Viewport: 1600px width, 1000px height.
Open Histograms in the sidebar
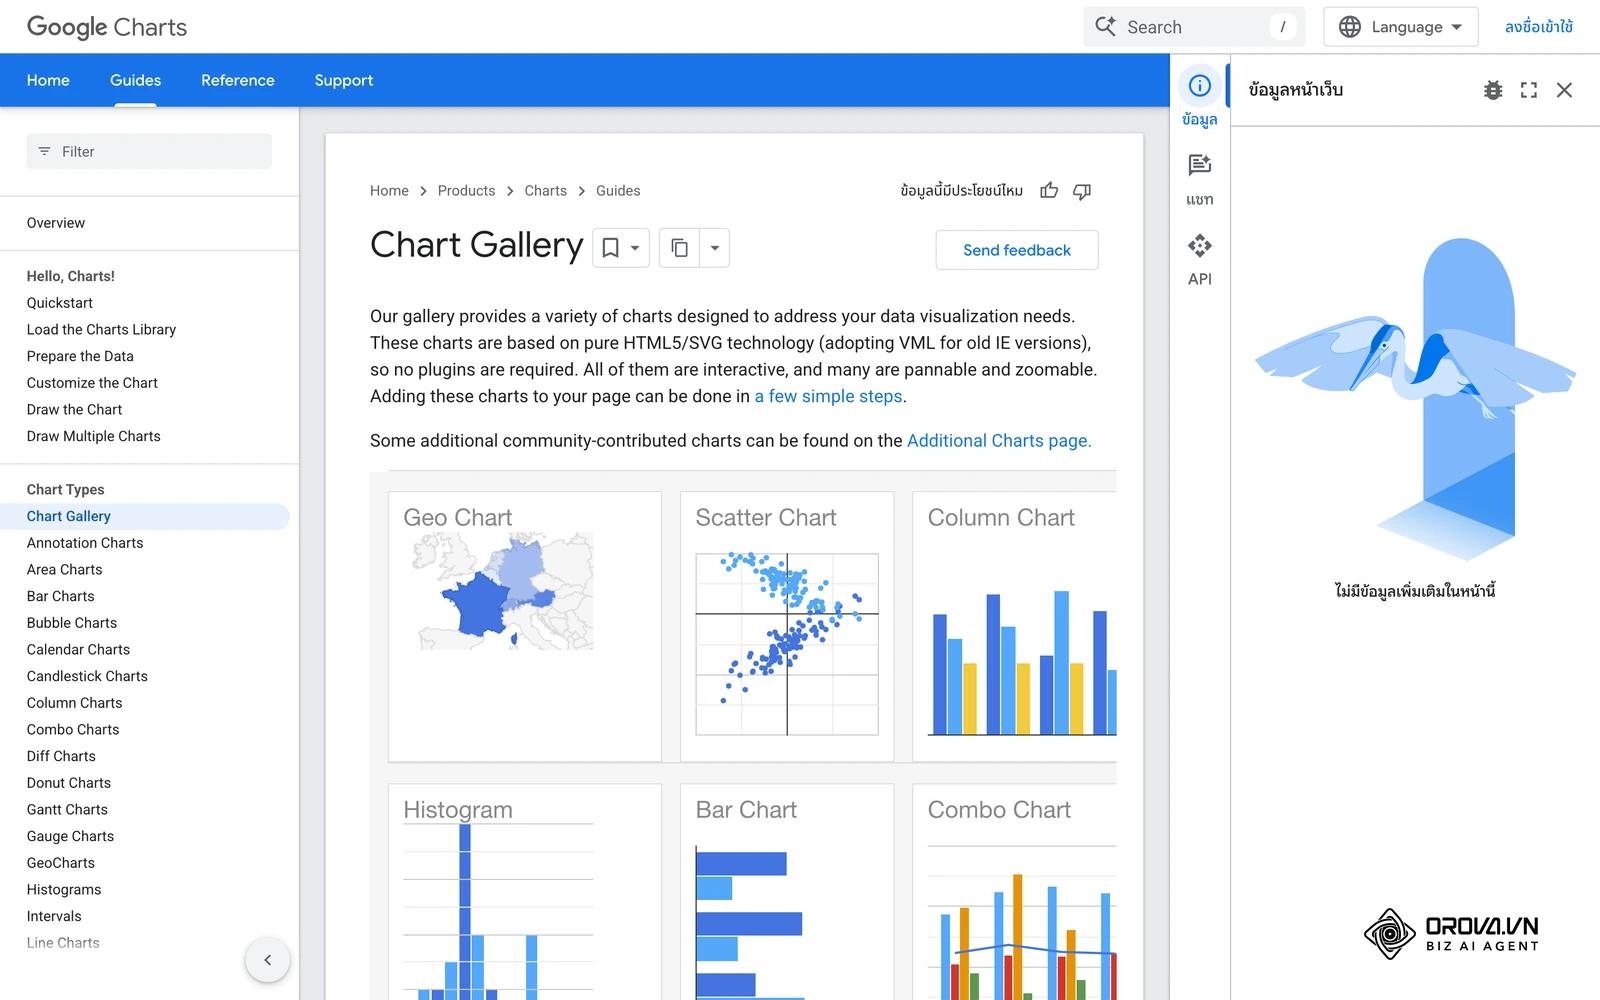[x=64, y=889]
